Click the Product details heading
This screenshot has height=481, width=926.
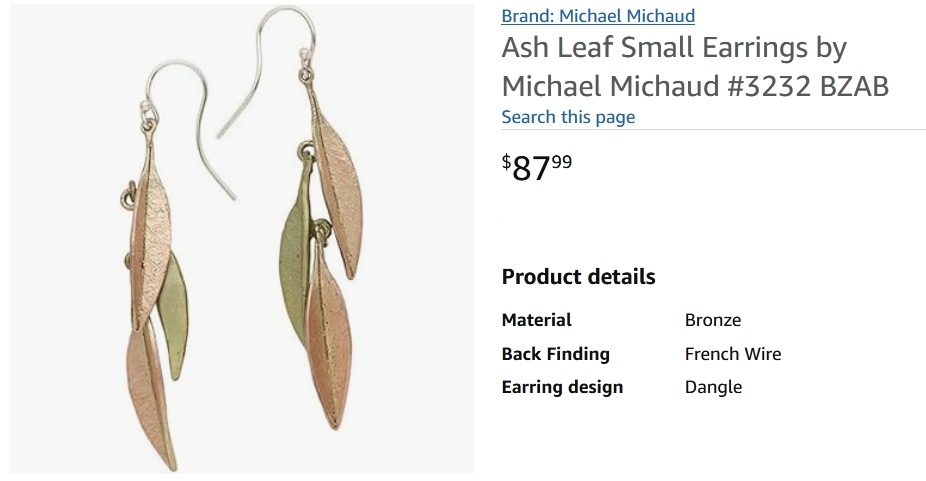(x=578, y=277)
